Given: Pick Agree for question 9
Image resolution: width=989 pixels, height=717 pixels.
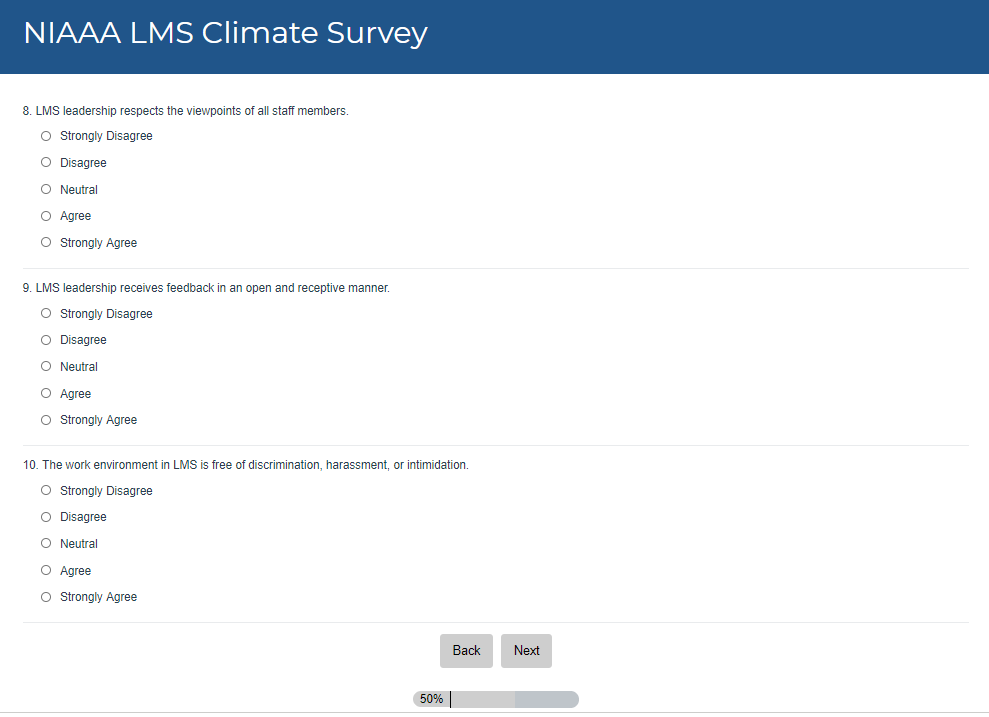Looking at the screenshot, I should (x=46, y=393).
